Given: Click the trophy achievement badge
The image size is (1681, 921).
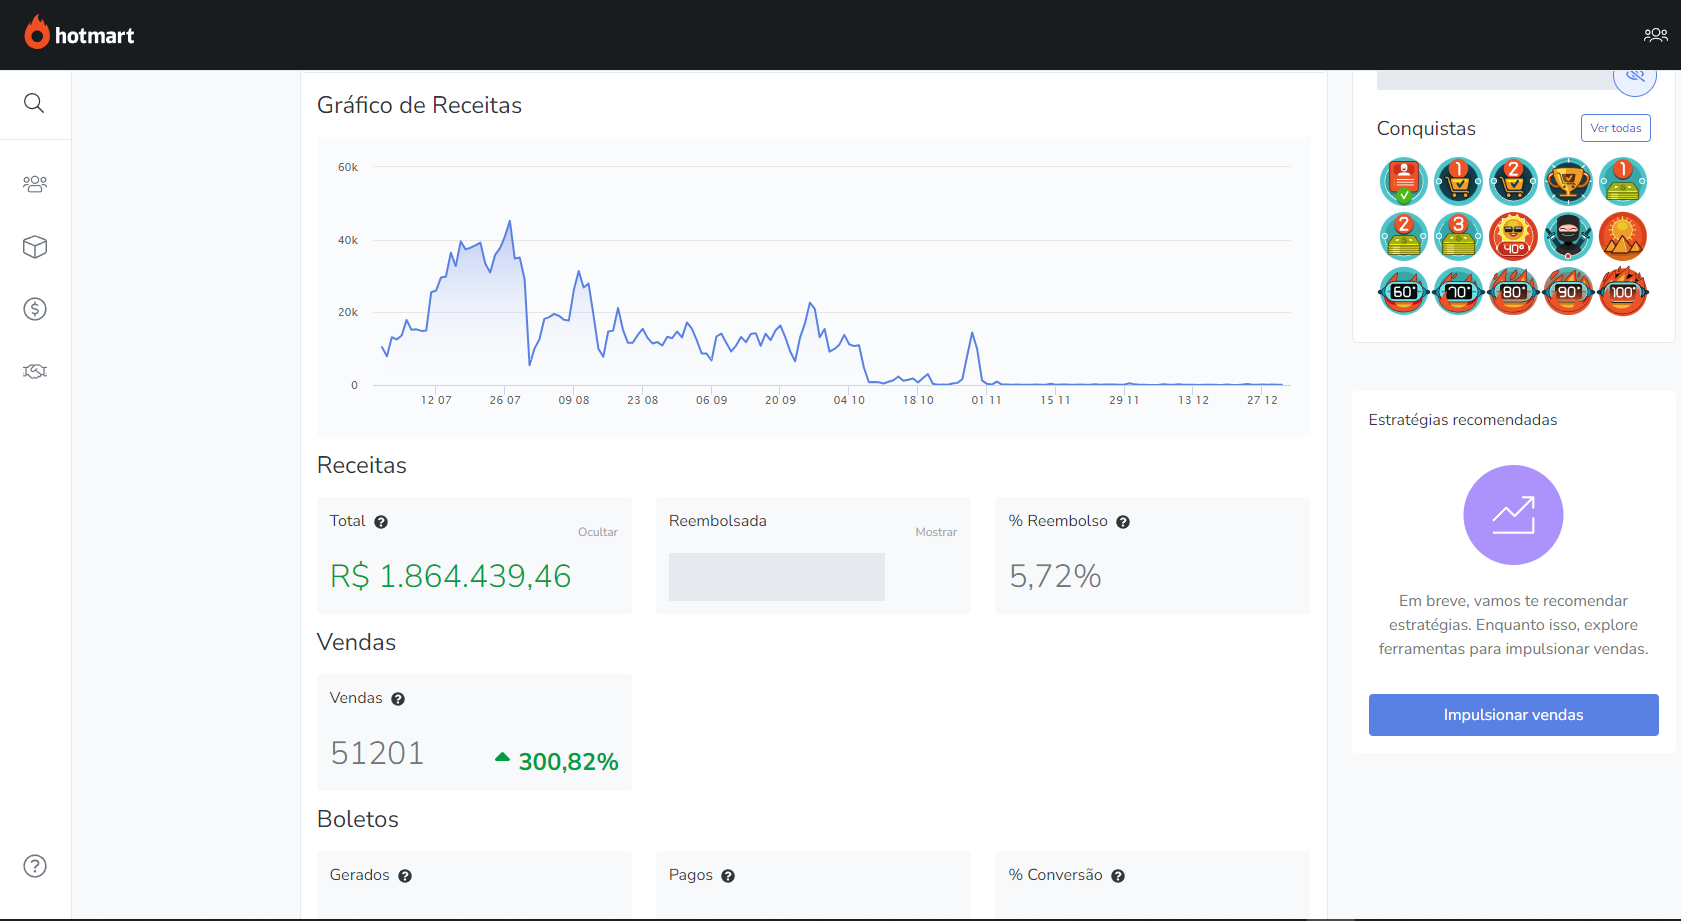Looking at the screenshot, I should tap(1568, 182).
